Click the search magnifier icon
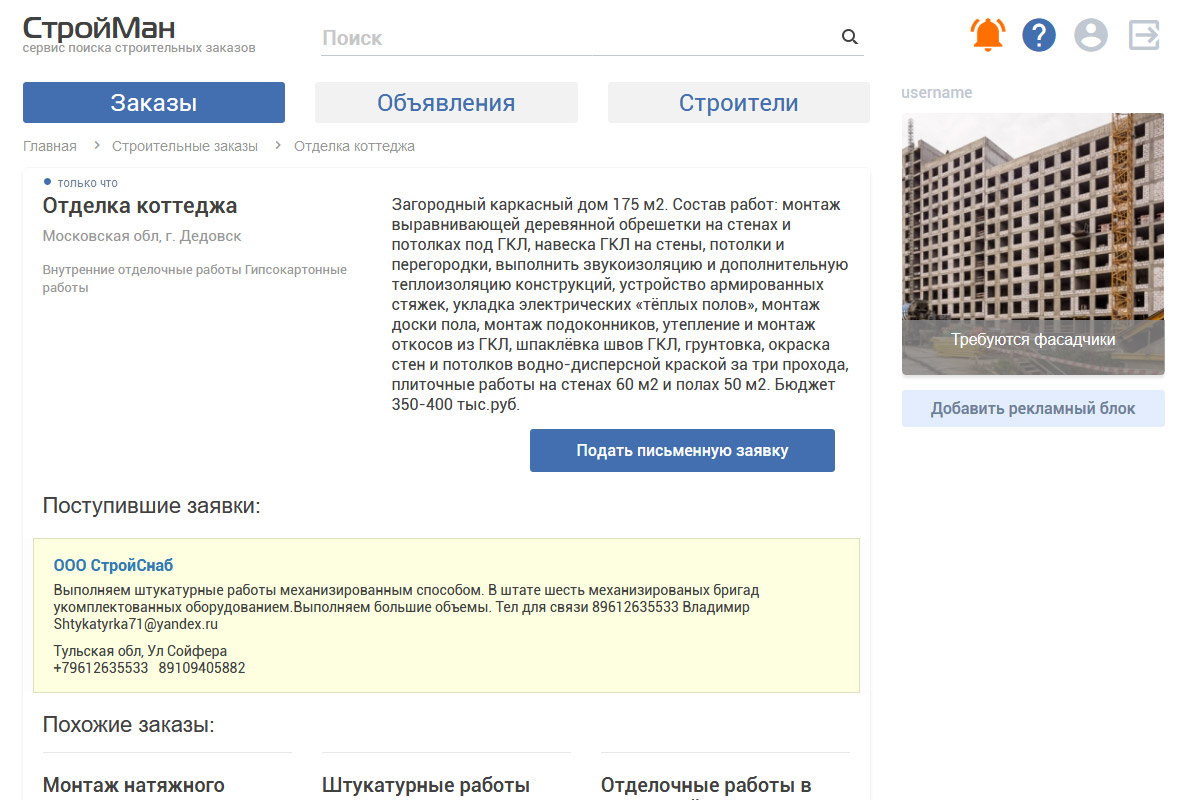The width and height of the screenshot is (1200, 800). (850, 38)
